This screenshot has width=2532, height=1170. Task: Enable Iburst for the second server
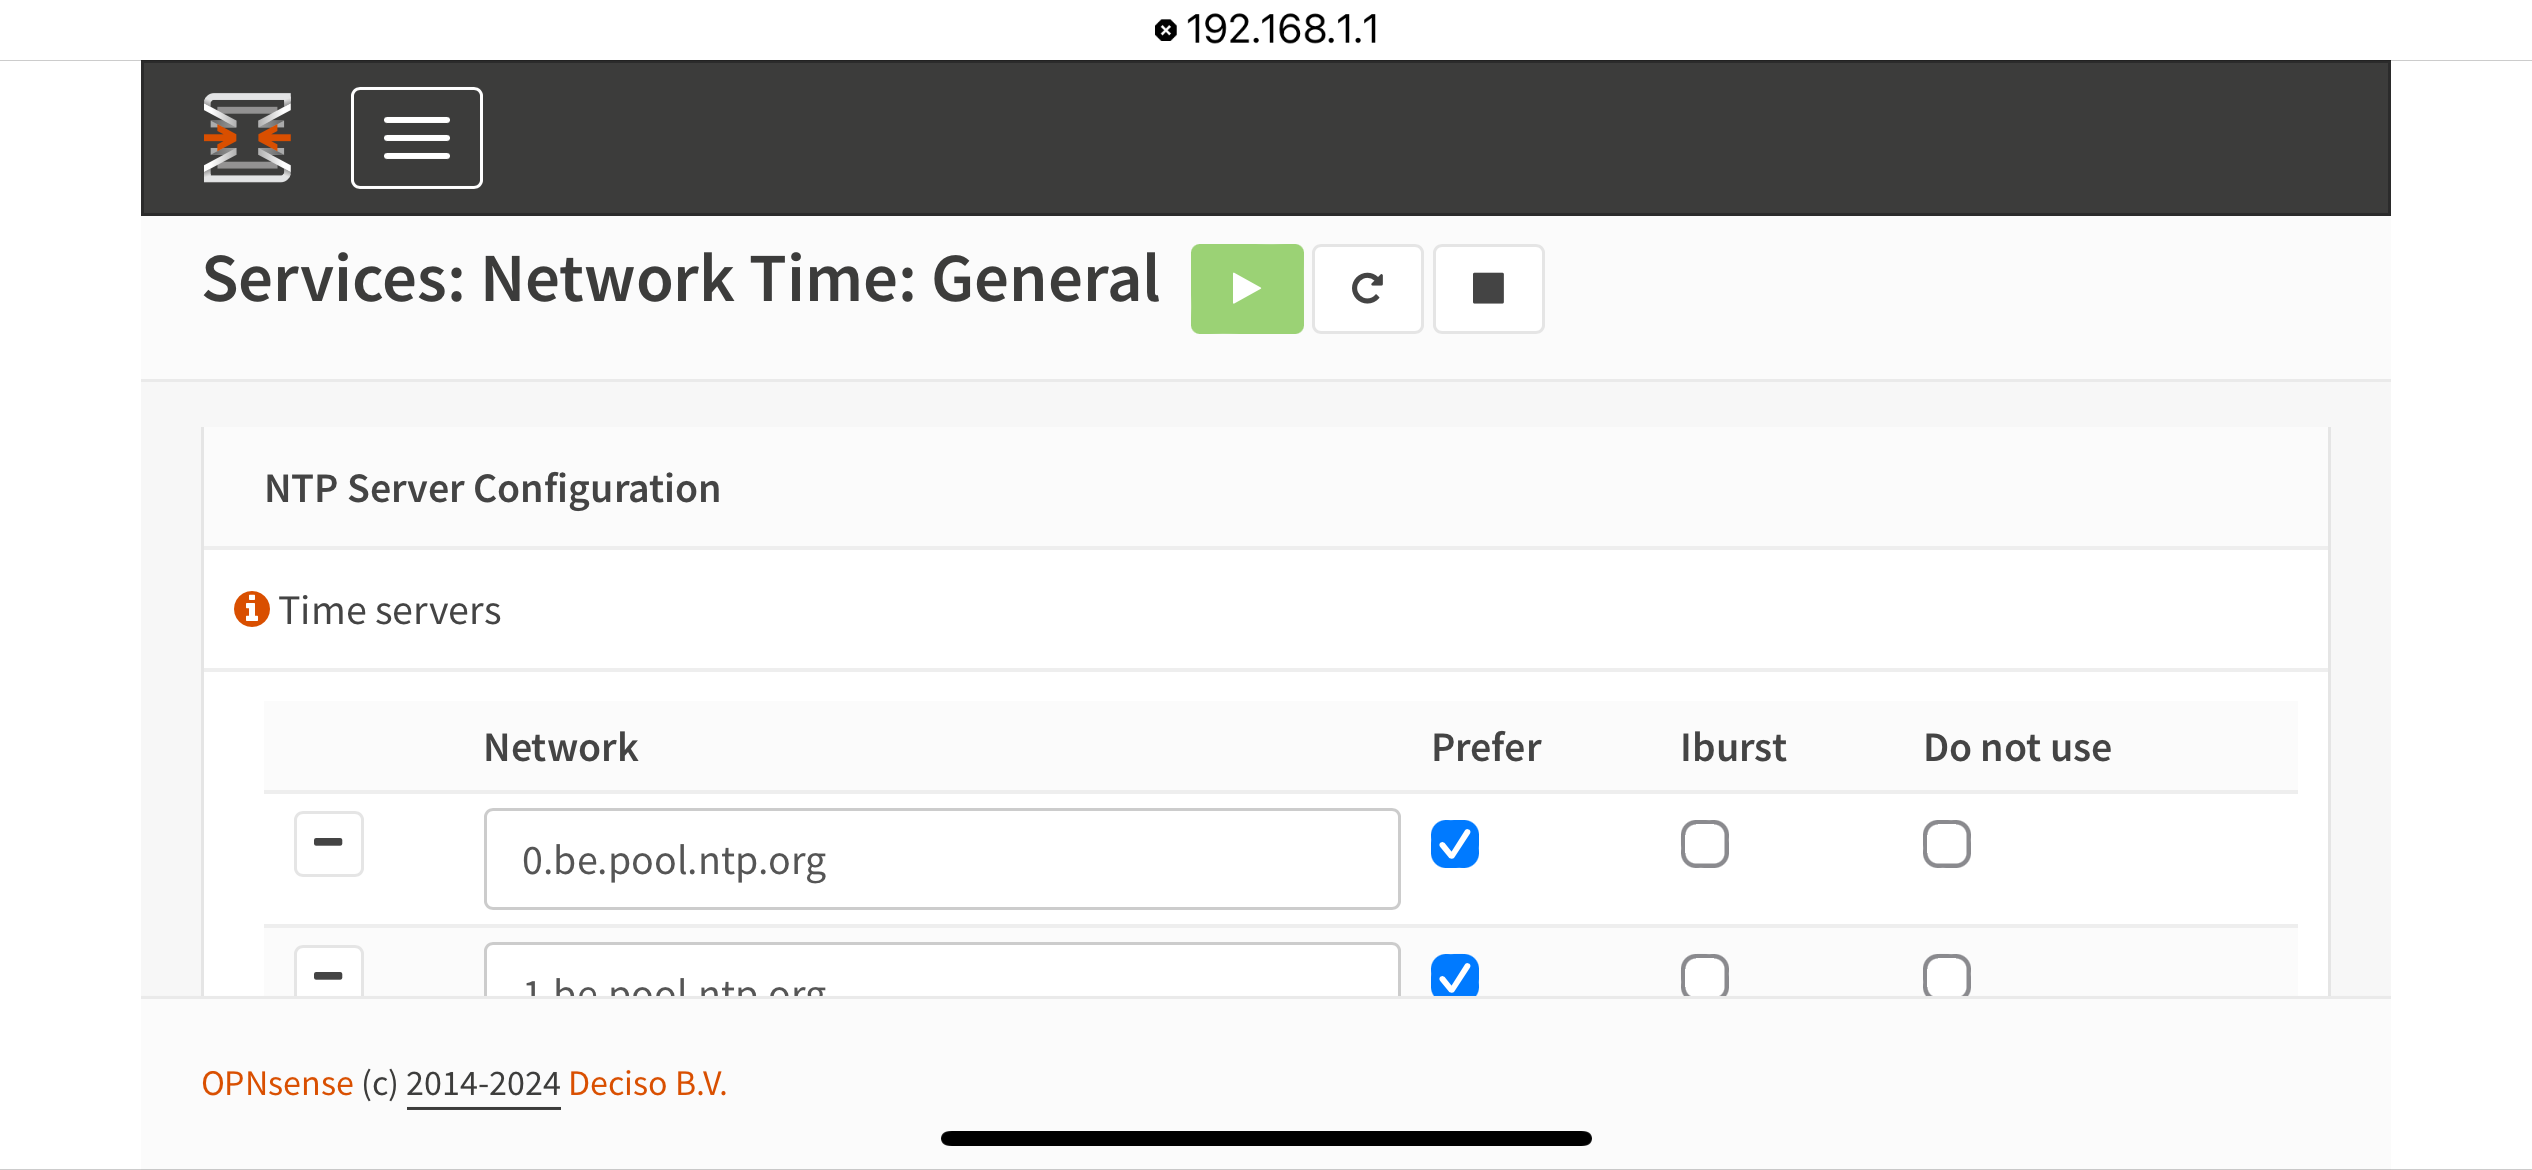point(1704,976)
